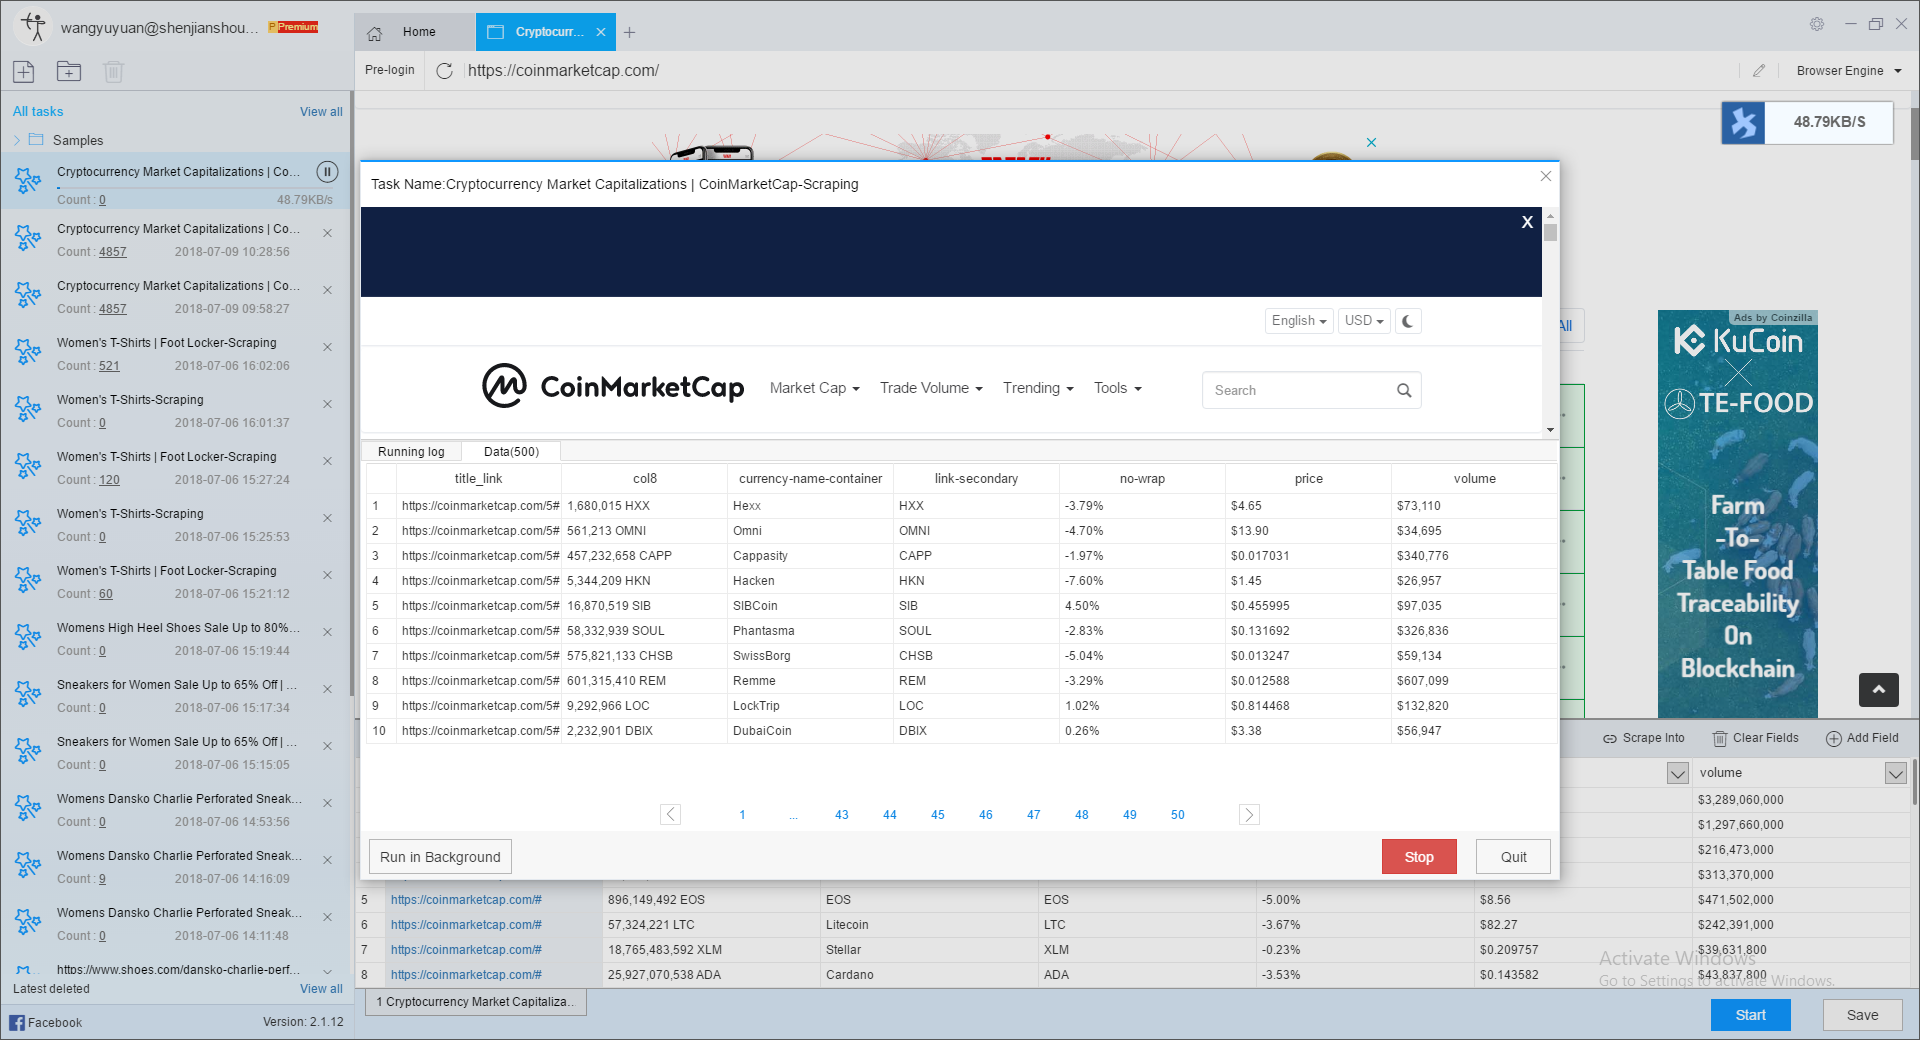
Task: Expand the Samples folder
Action: pyautogui.click(x=17, y=141)
